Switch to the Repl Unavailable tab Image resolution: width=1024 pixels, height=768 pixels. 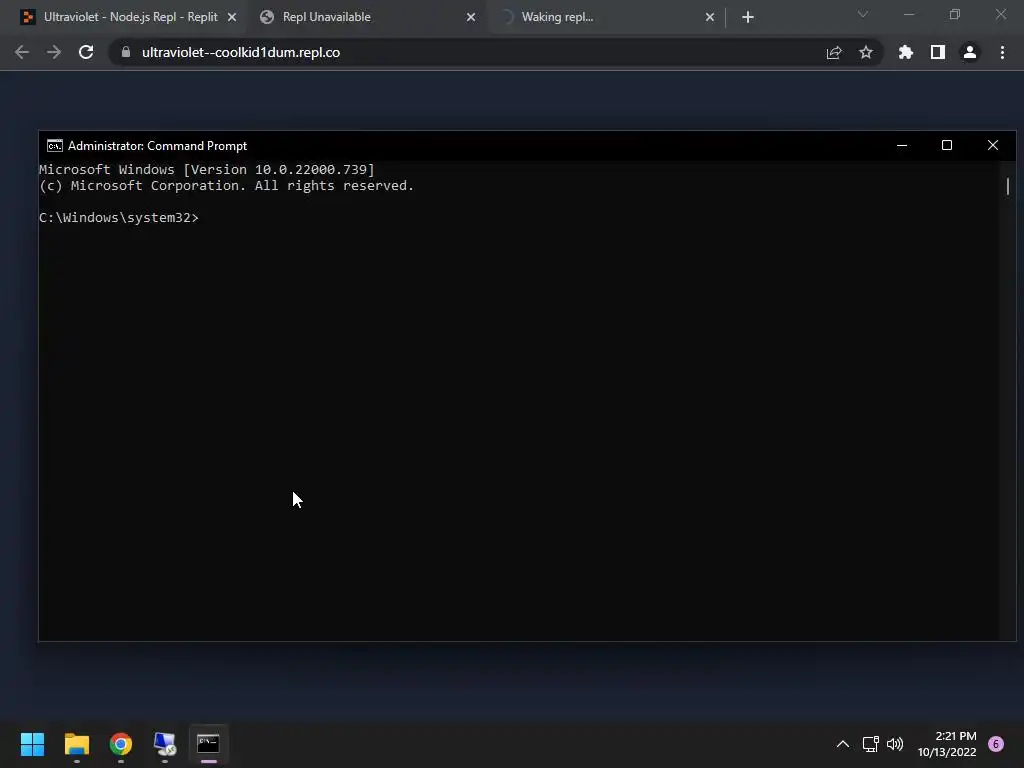[369, 17]
